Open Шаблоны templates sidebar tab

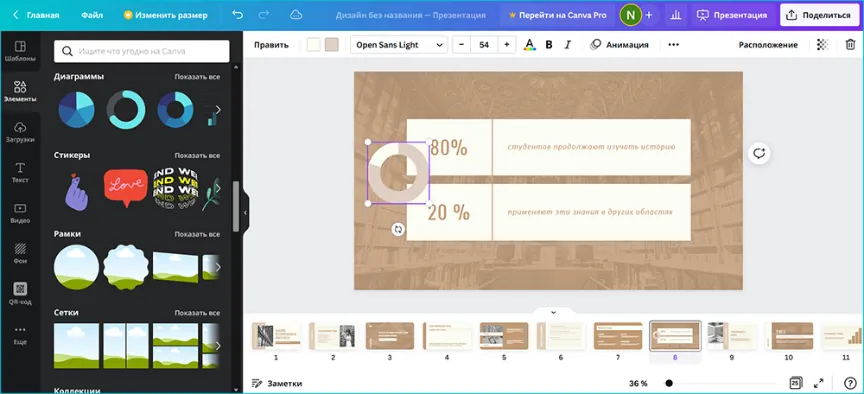click(20, 51)
